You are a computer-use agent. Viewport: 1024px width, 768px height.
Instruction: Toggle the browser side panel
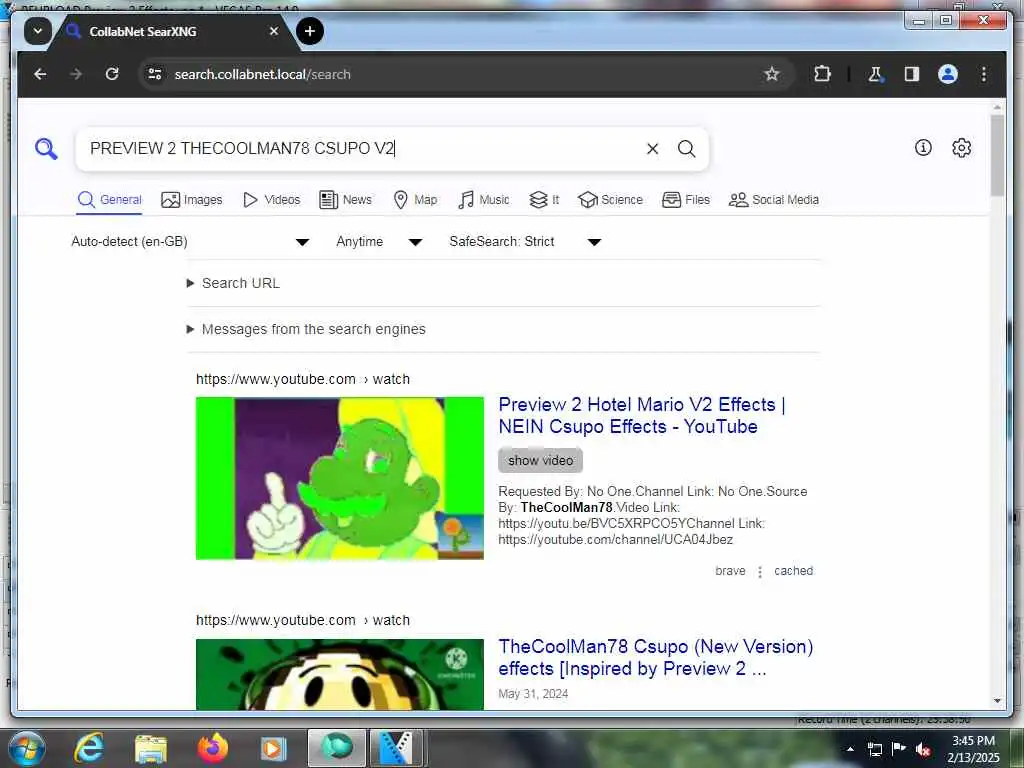(x=912, y=74)
